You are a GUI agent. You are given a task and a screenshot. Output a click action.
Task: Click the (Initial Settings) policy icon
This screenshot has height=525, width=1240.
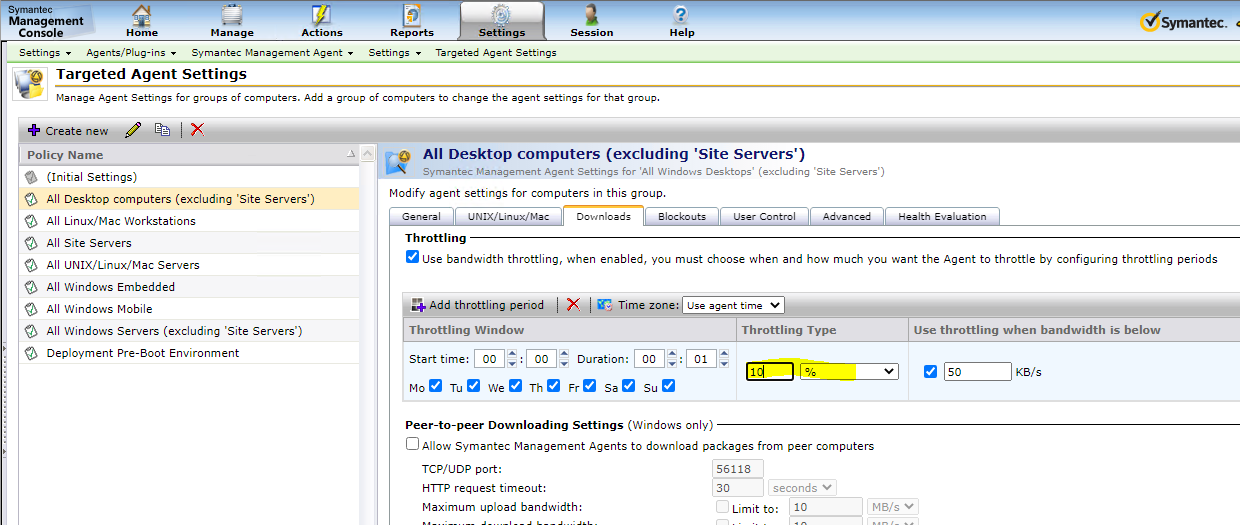31,177
